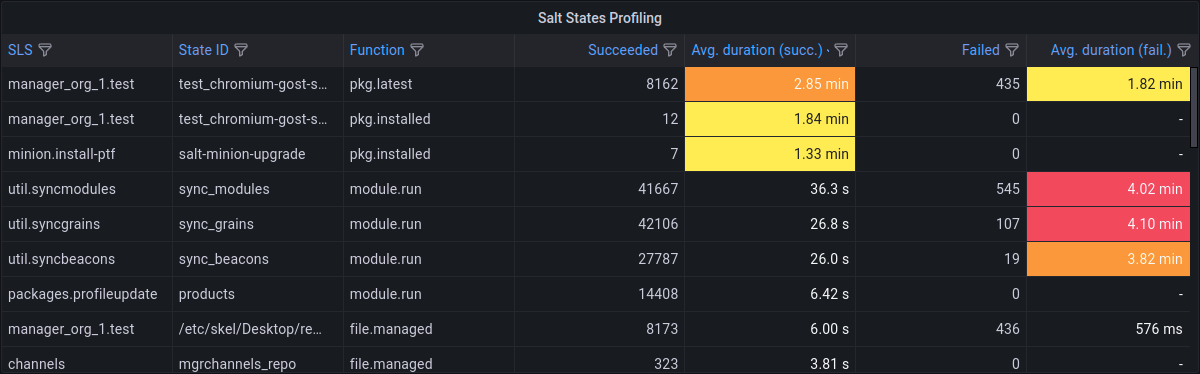Click the 26.8 s duration cell
The image size is (1200, 374).
click(770, 224)
